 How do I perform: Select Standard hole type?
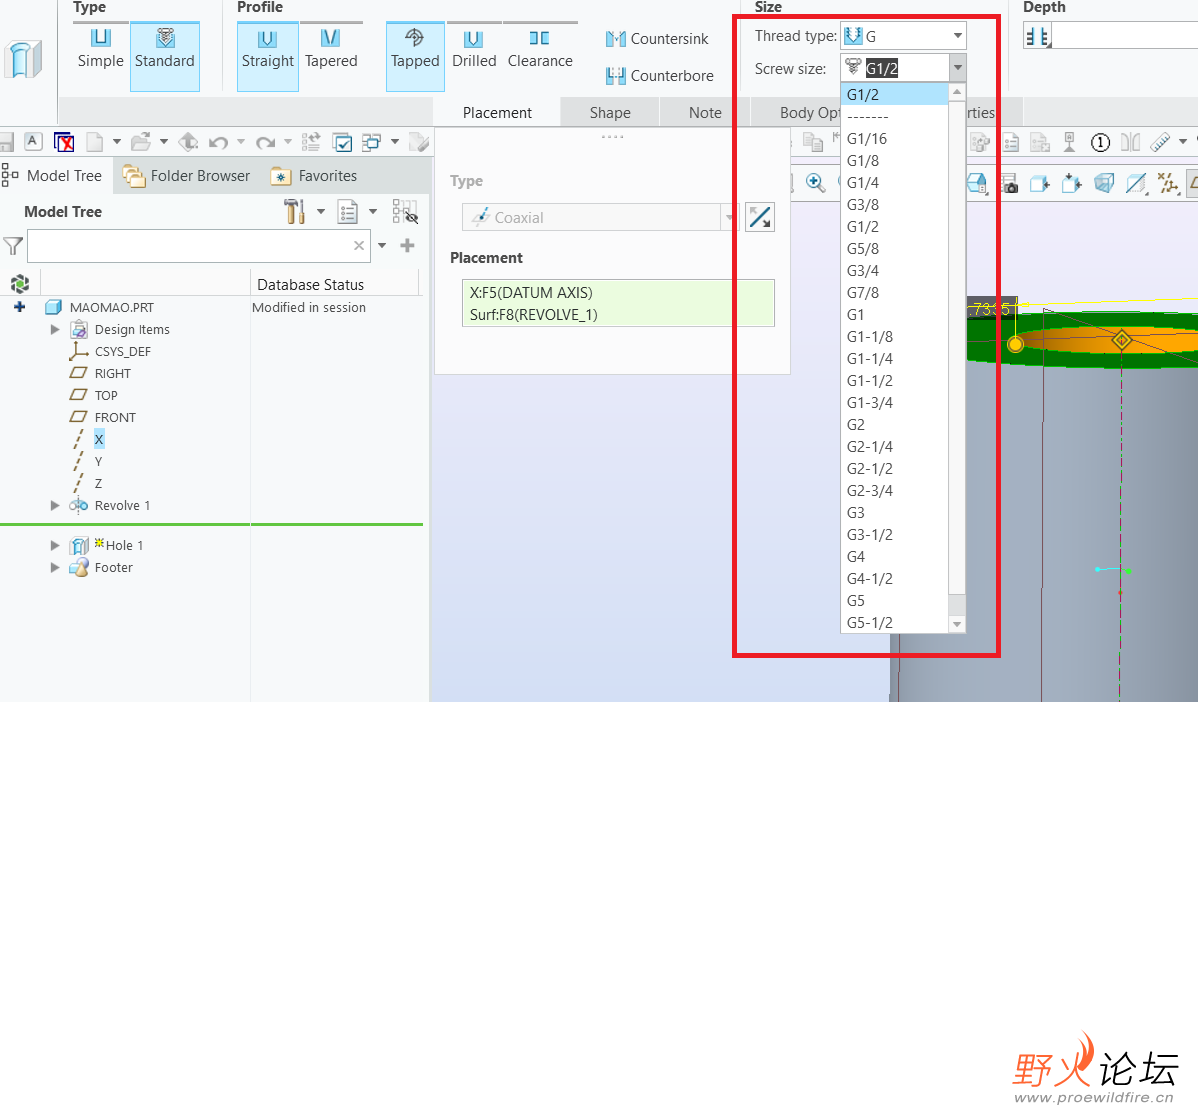pyautogui.click(x=165, y=57)
